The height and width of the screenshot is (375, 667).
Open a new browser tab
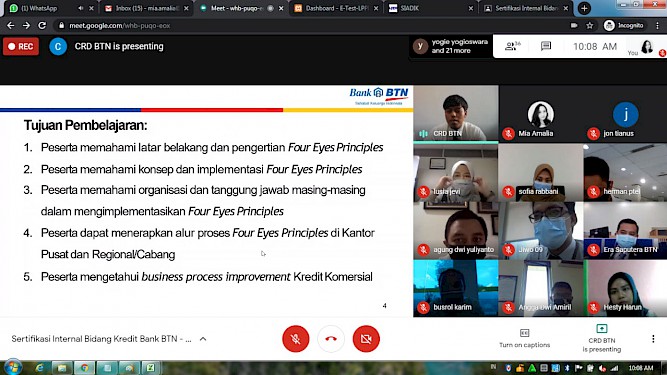click(584, 8)
